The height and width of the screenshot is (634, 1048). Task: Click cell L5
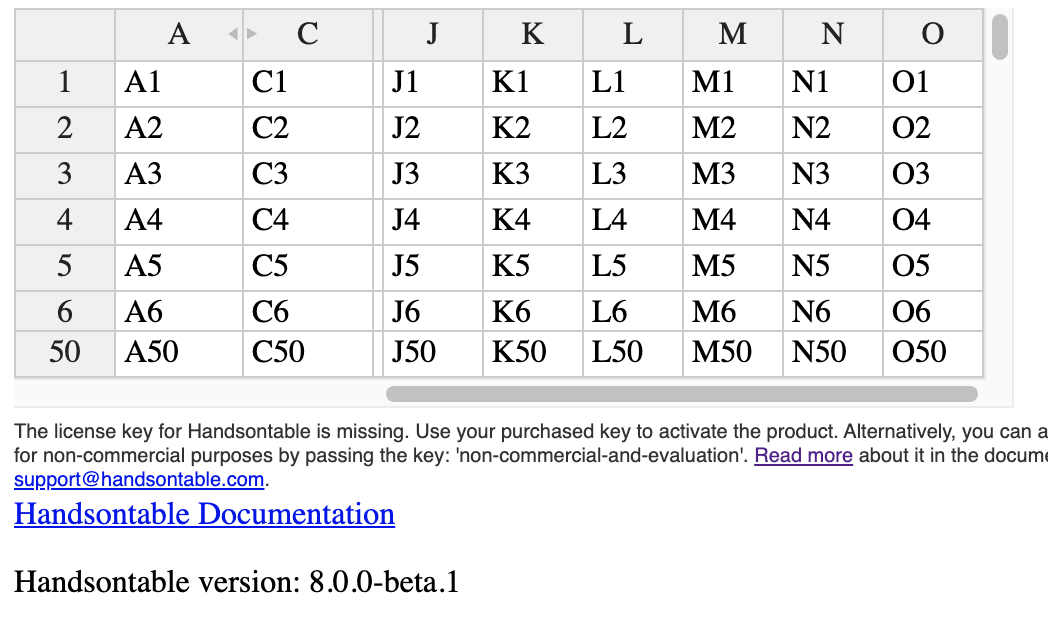632,266
